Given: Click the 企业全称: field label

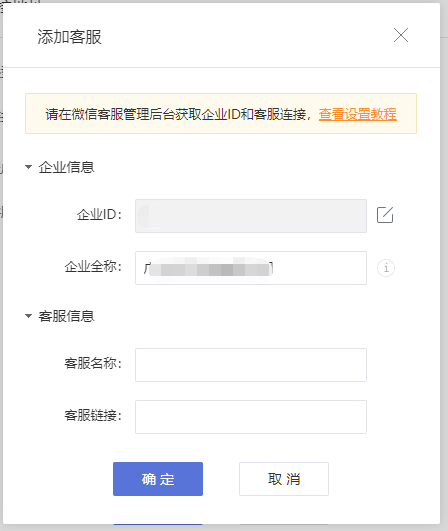Looking at the screenshot, I should (93, 267).
